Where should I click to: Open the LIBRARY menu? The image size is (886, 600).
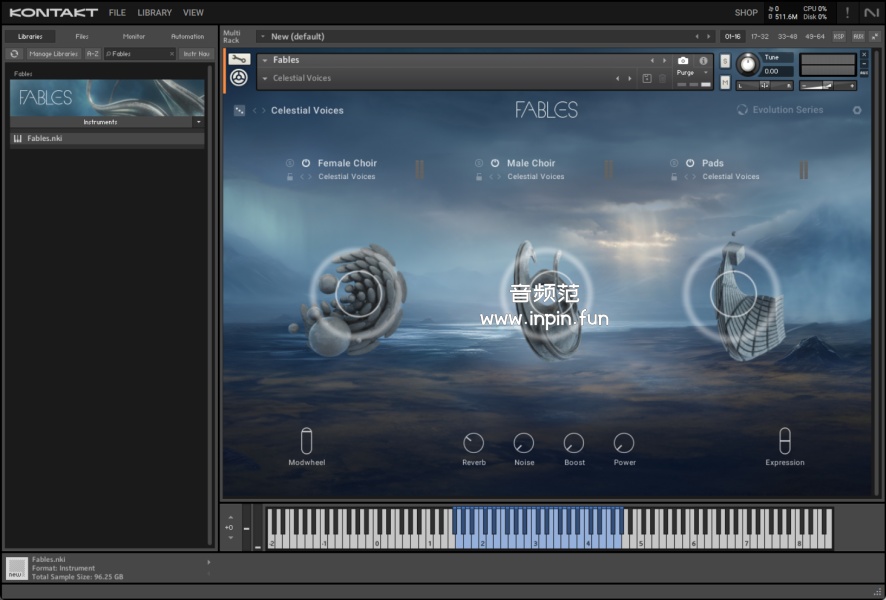click(x=154, y=13)
